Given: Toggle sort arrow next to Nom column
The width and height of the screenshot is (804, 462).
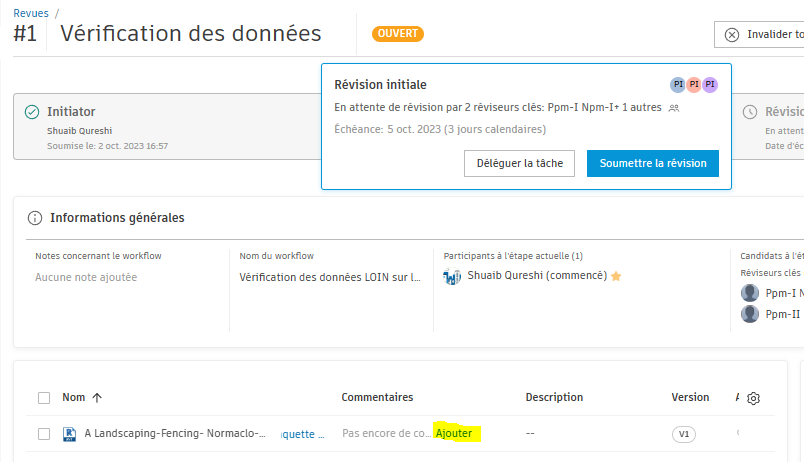Looking at the screenshot, I should click(97, 397).
